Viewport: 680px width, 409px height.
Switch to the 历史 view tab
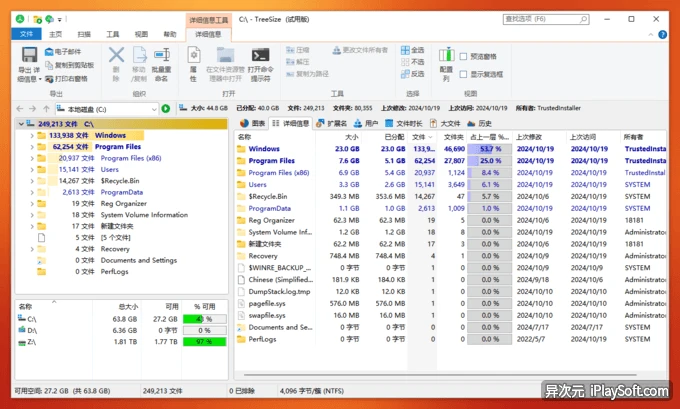pos(480,124)
